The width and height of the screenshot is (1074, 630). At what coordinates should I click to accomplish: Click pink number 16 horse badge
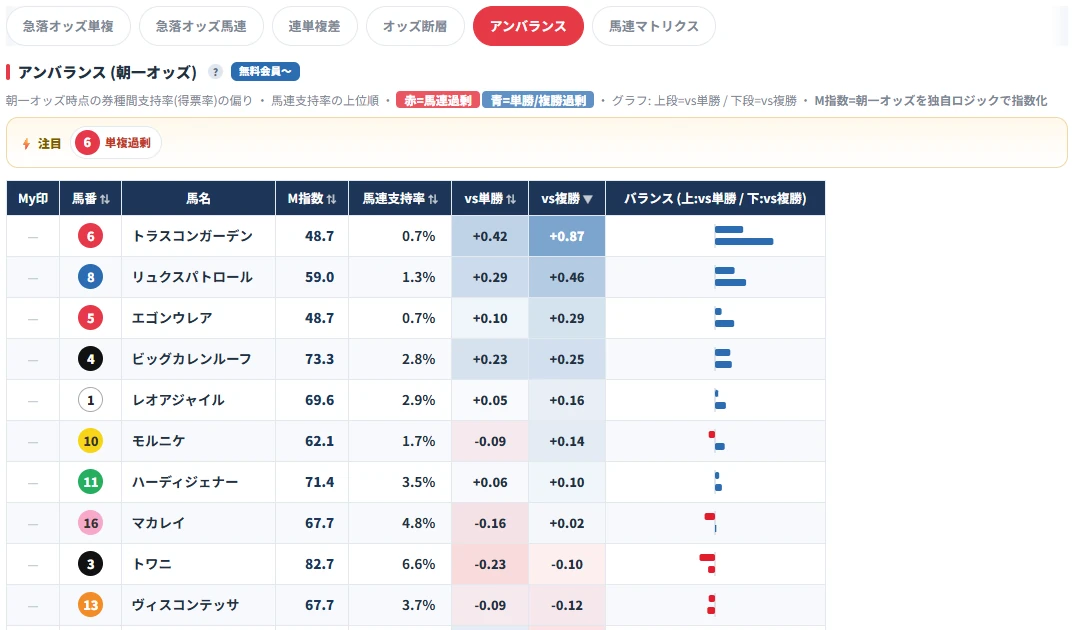[x=90, y=523]
